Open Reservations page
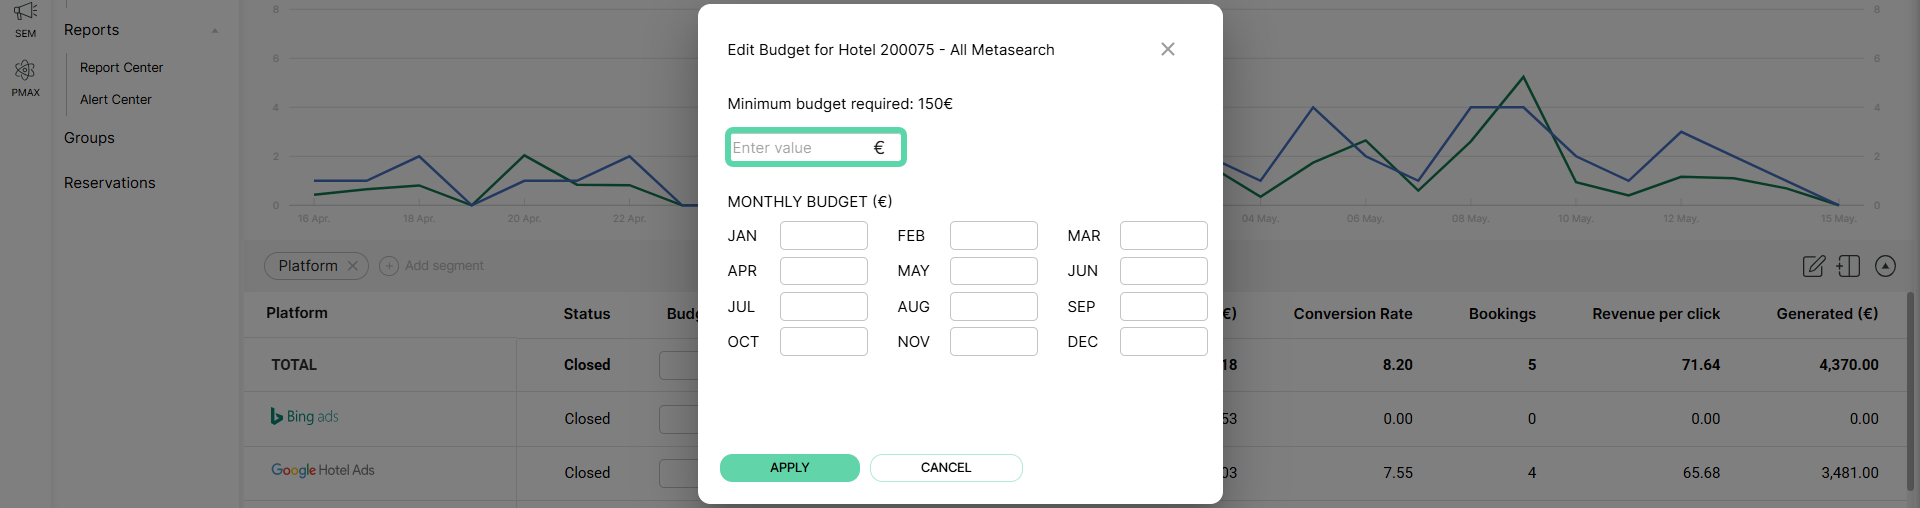This screenshot has width=1920, height=508. click(x=110, y=183)
